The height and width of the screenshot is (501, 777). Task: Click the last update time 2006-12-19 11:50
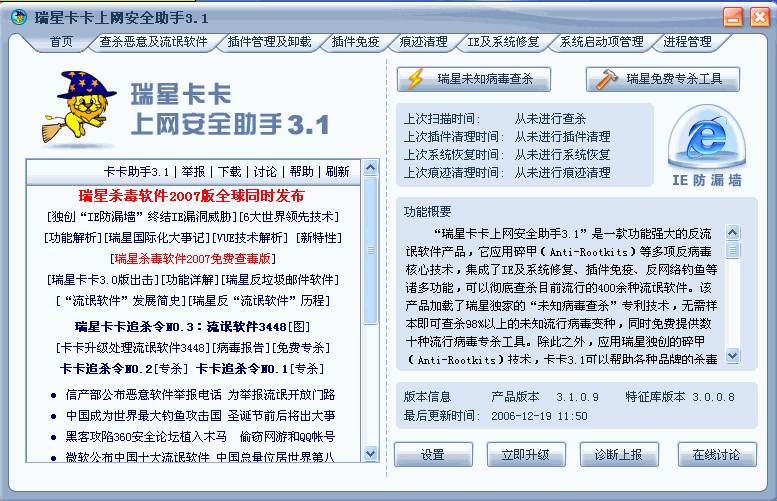[x=539, y=416]
